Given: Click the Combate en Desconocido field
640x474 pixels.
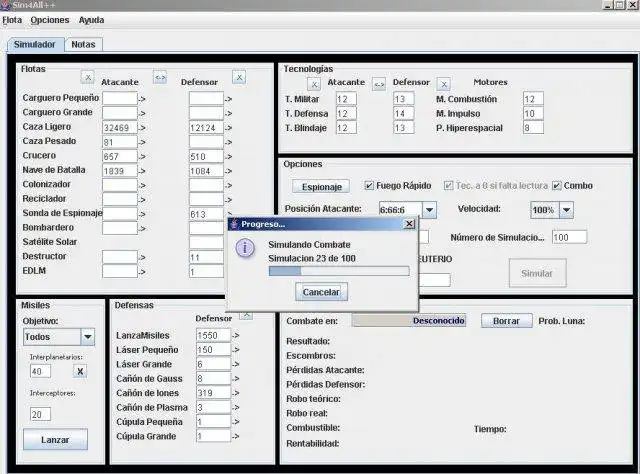Looking at the screenshot, I should click(x=409, y=320).
